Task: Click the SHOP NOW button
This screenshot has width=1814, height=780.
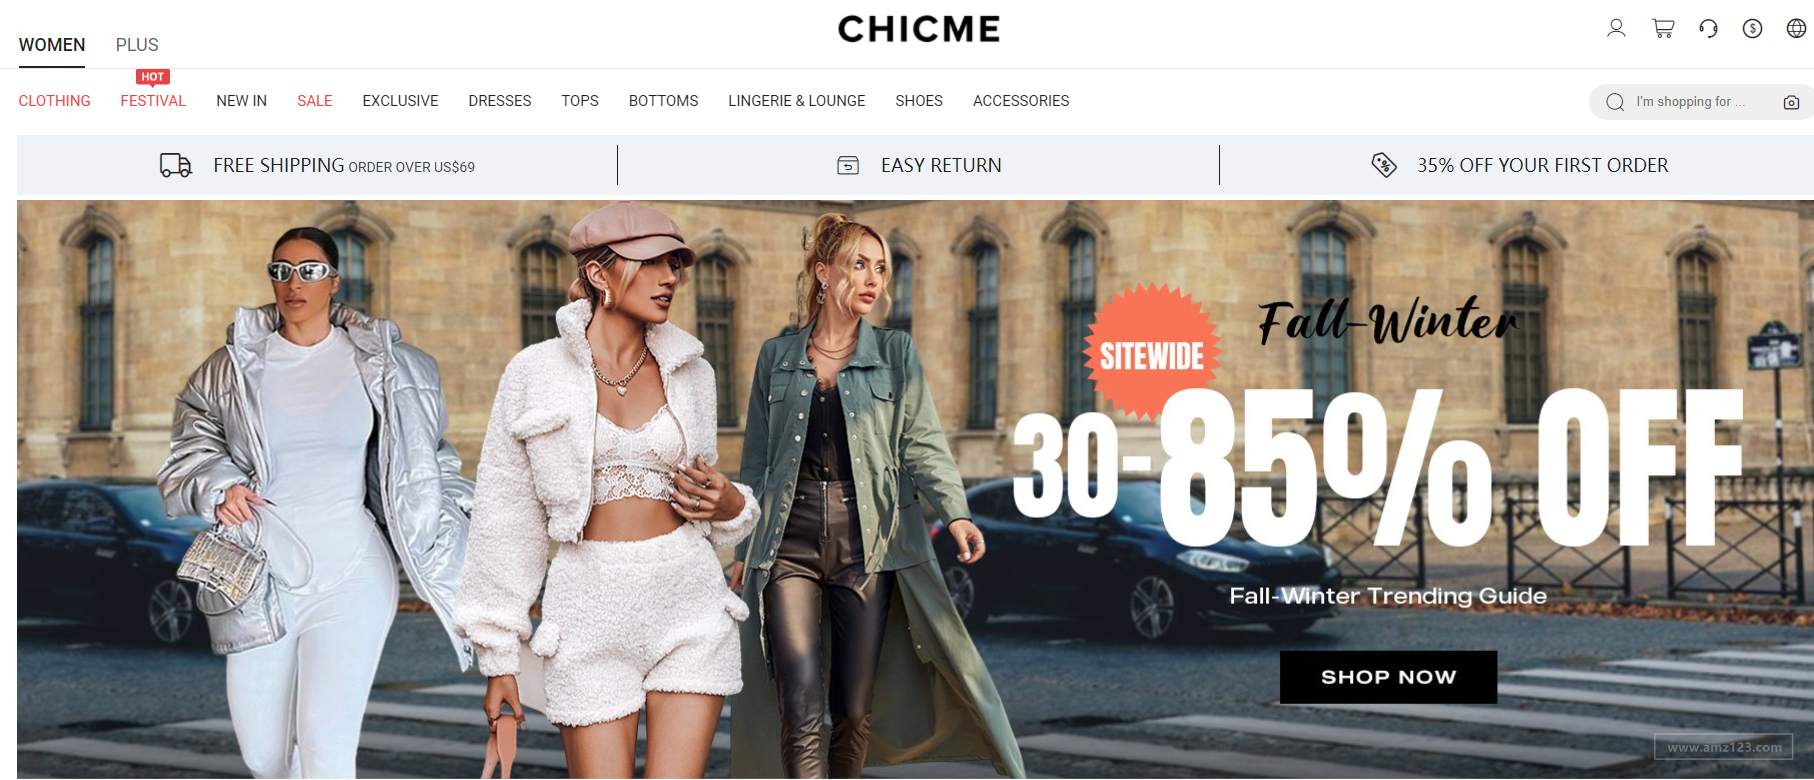Action: (x=1388, y=677)
